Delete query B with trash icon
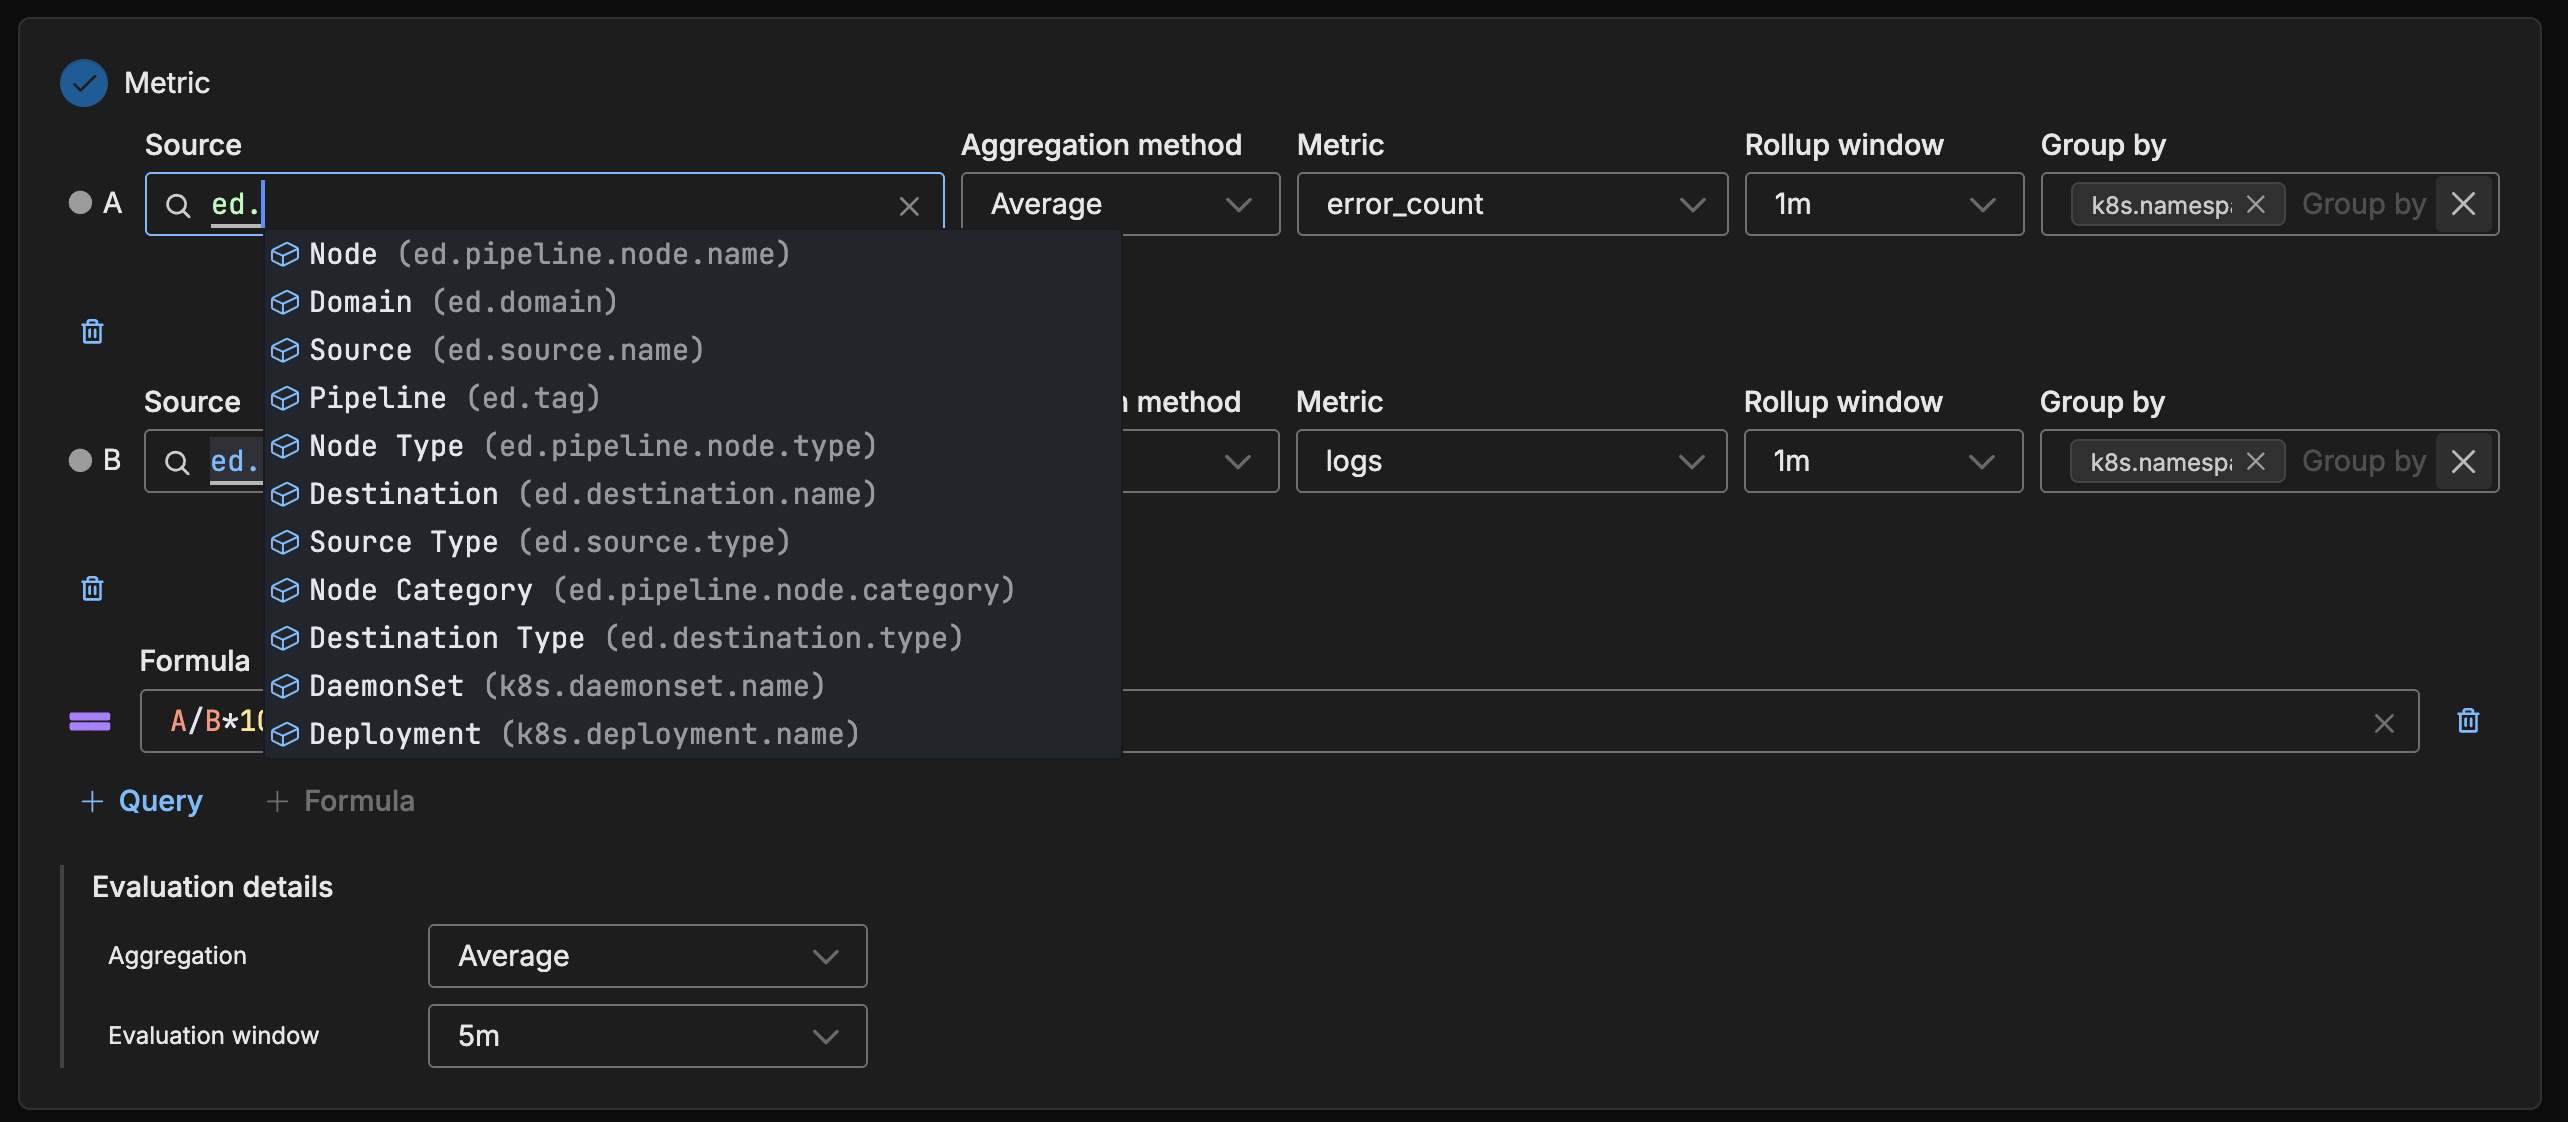 click(x=92, y=588)
